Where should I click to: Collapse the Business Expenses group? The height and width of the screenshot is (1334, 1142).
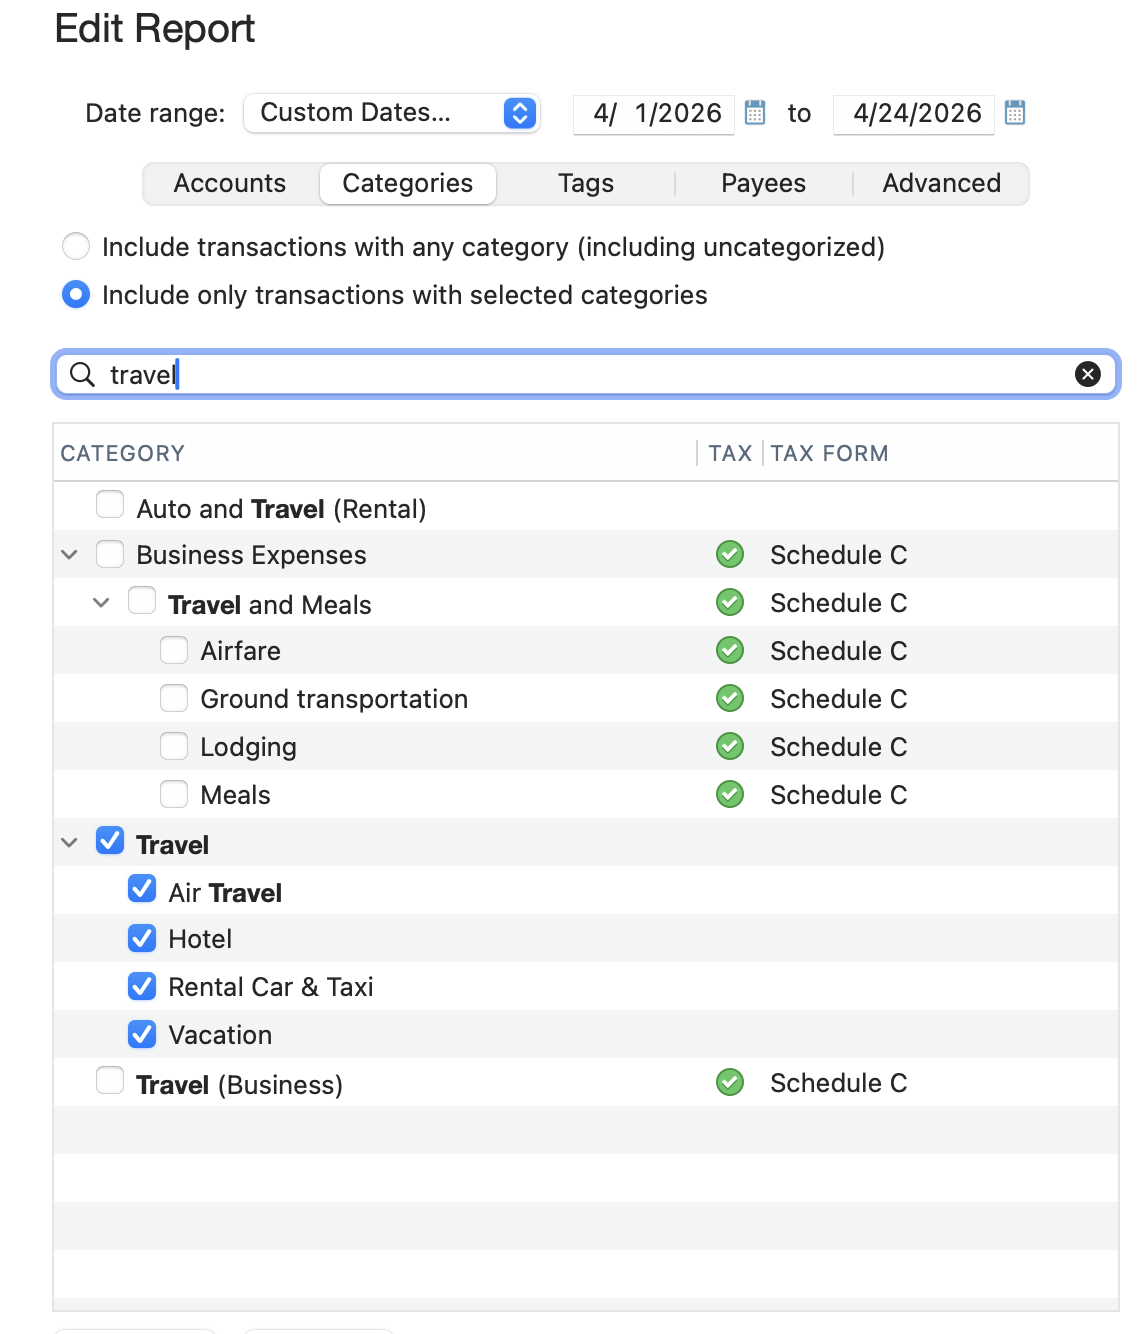point(69,554)
